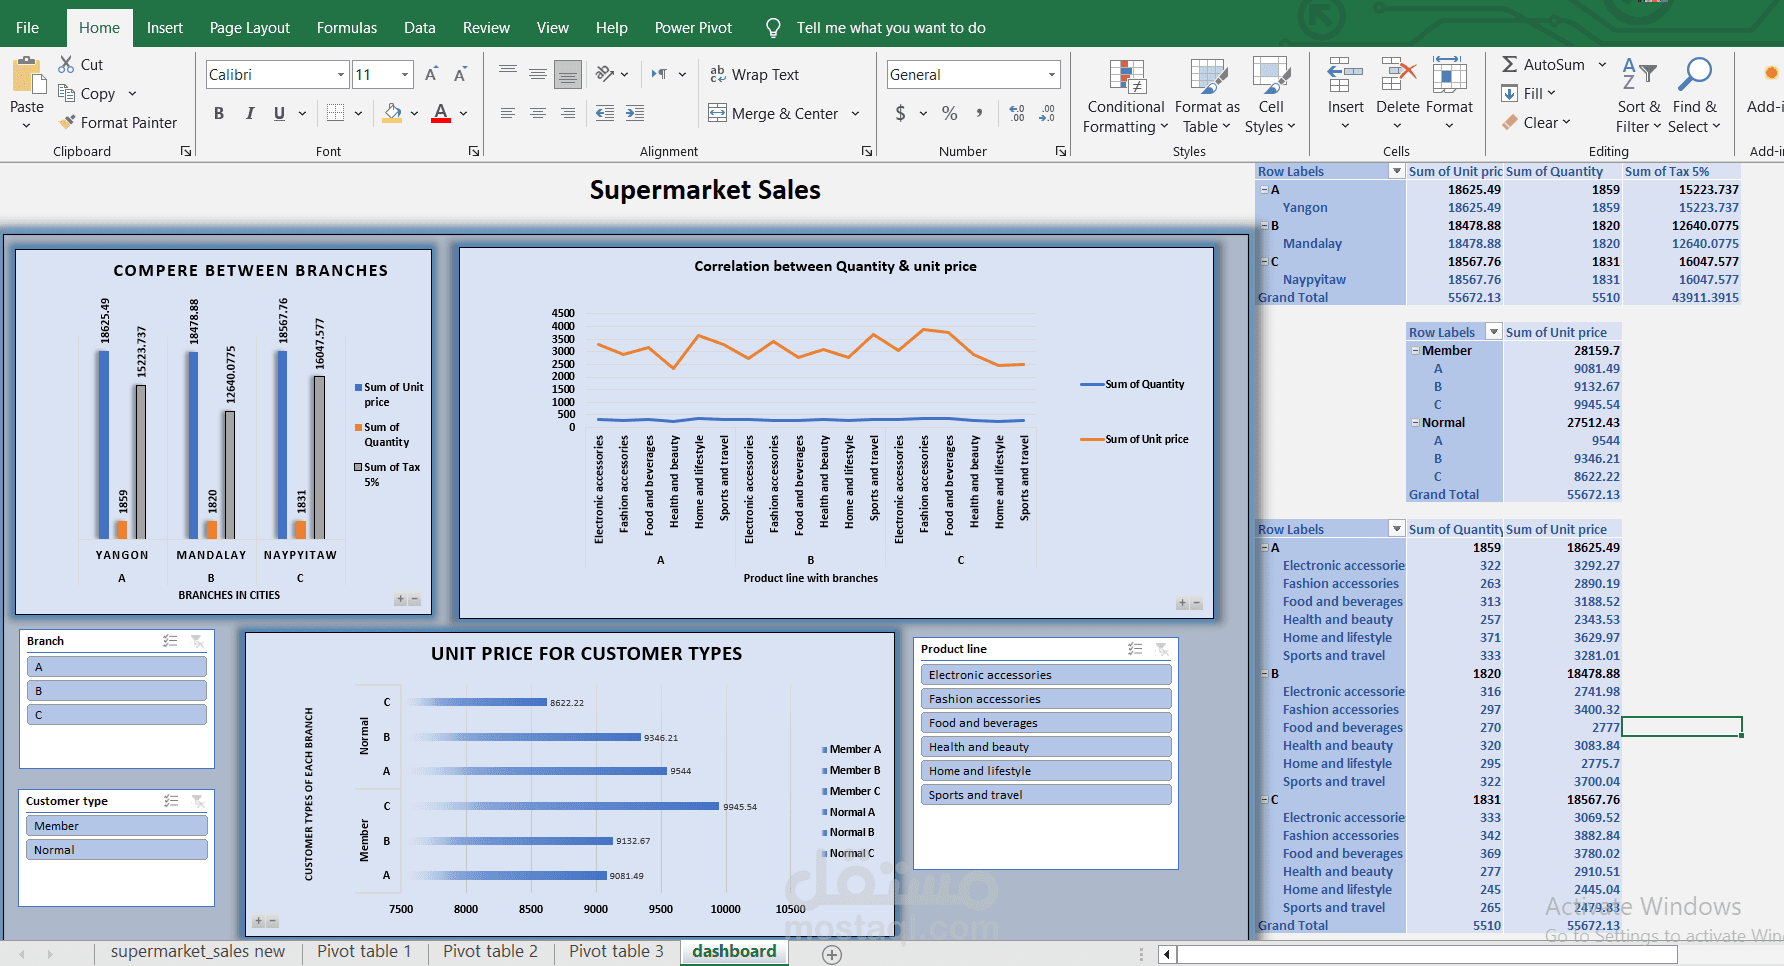Expand Merge & Center options arrow
The width and height of the screenshot is (1784, 966).
[x=855, y=113]
